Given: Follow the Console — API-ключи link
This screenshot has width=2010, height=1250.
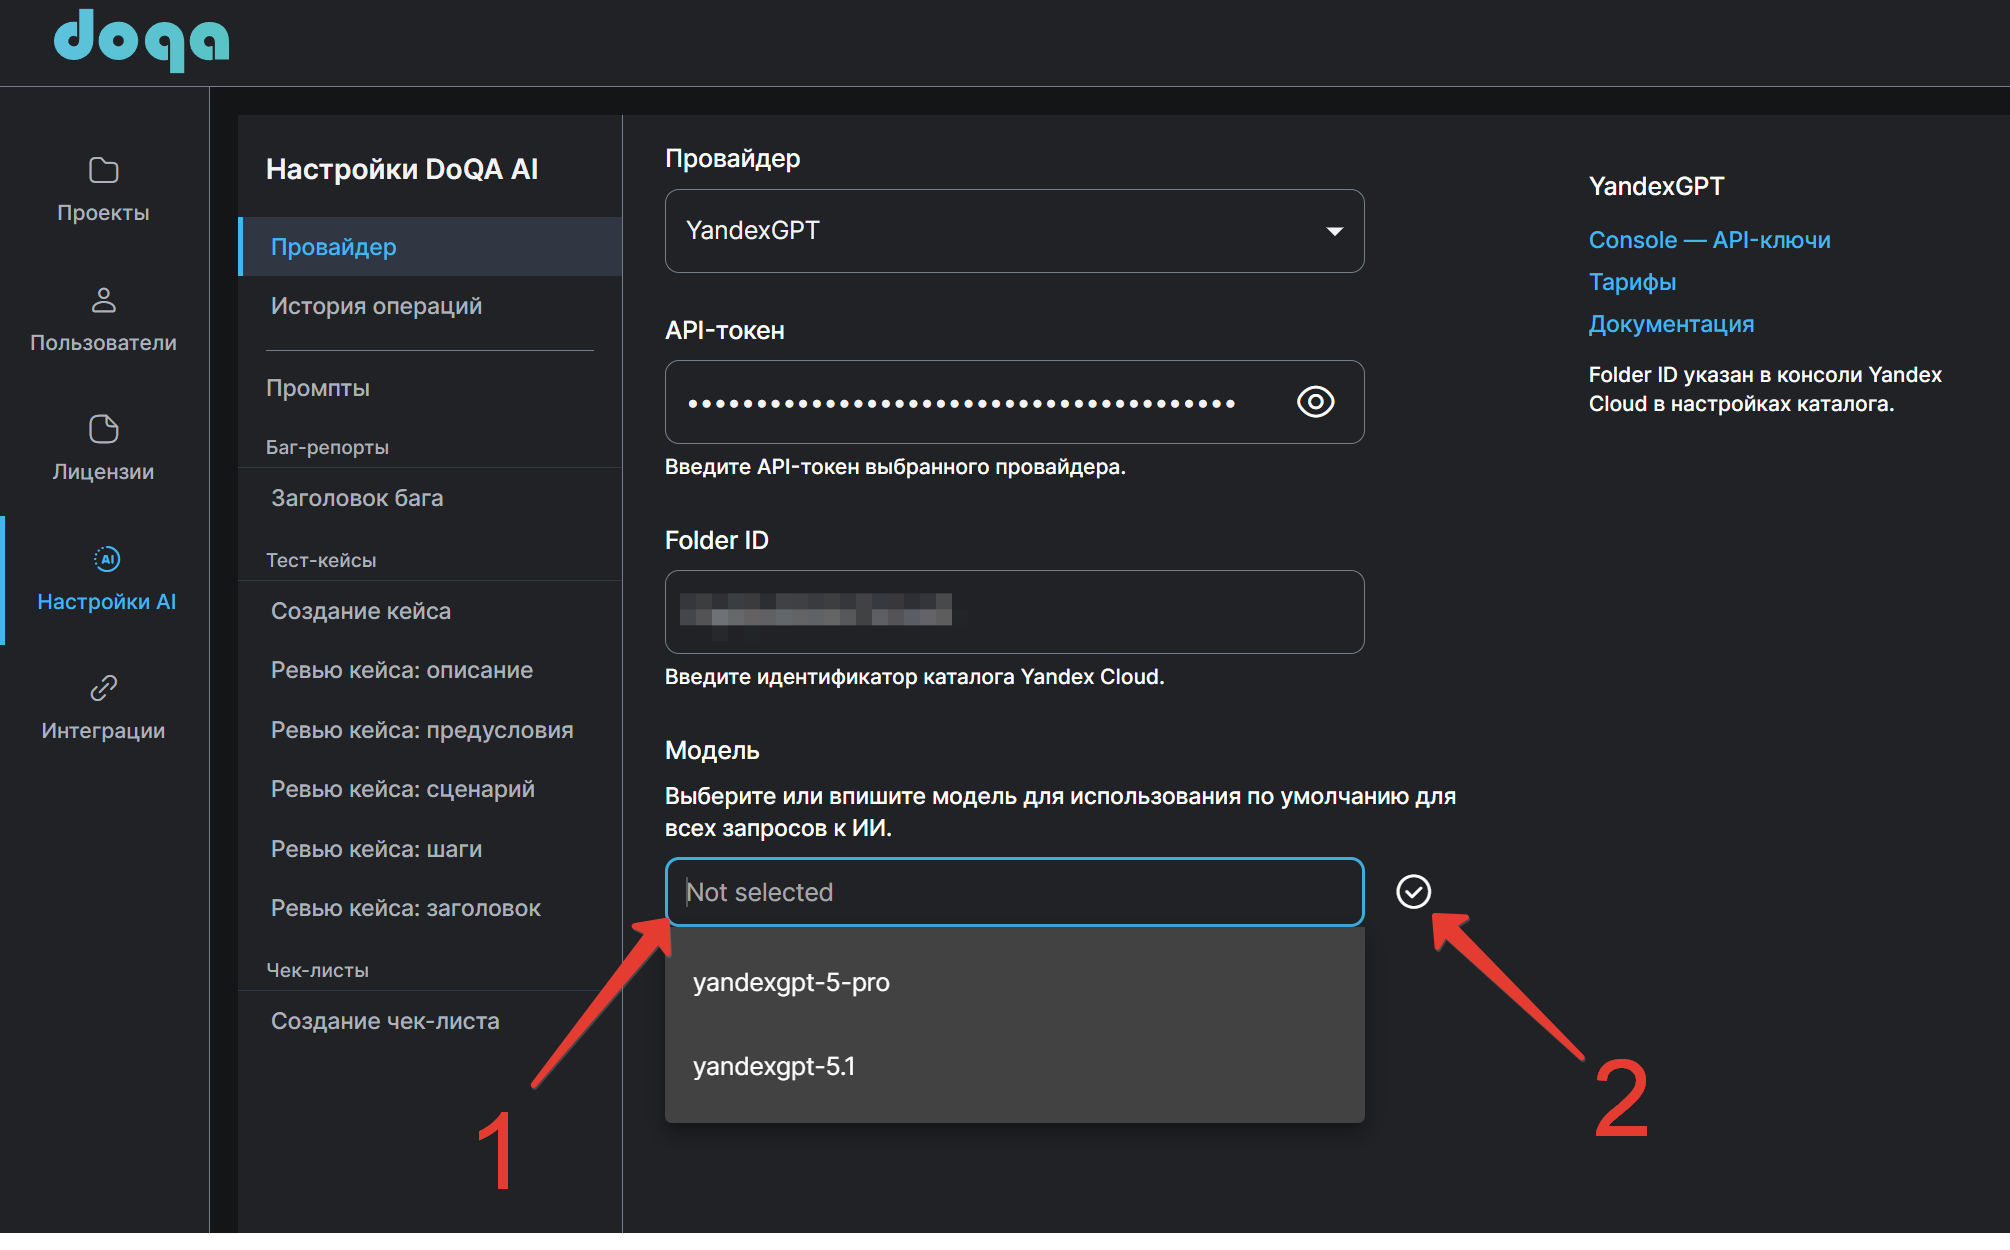Looking at the screenshot, I should pos(1710,240).
